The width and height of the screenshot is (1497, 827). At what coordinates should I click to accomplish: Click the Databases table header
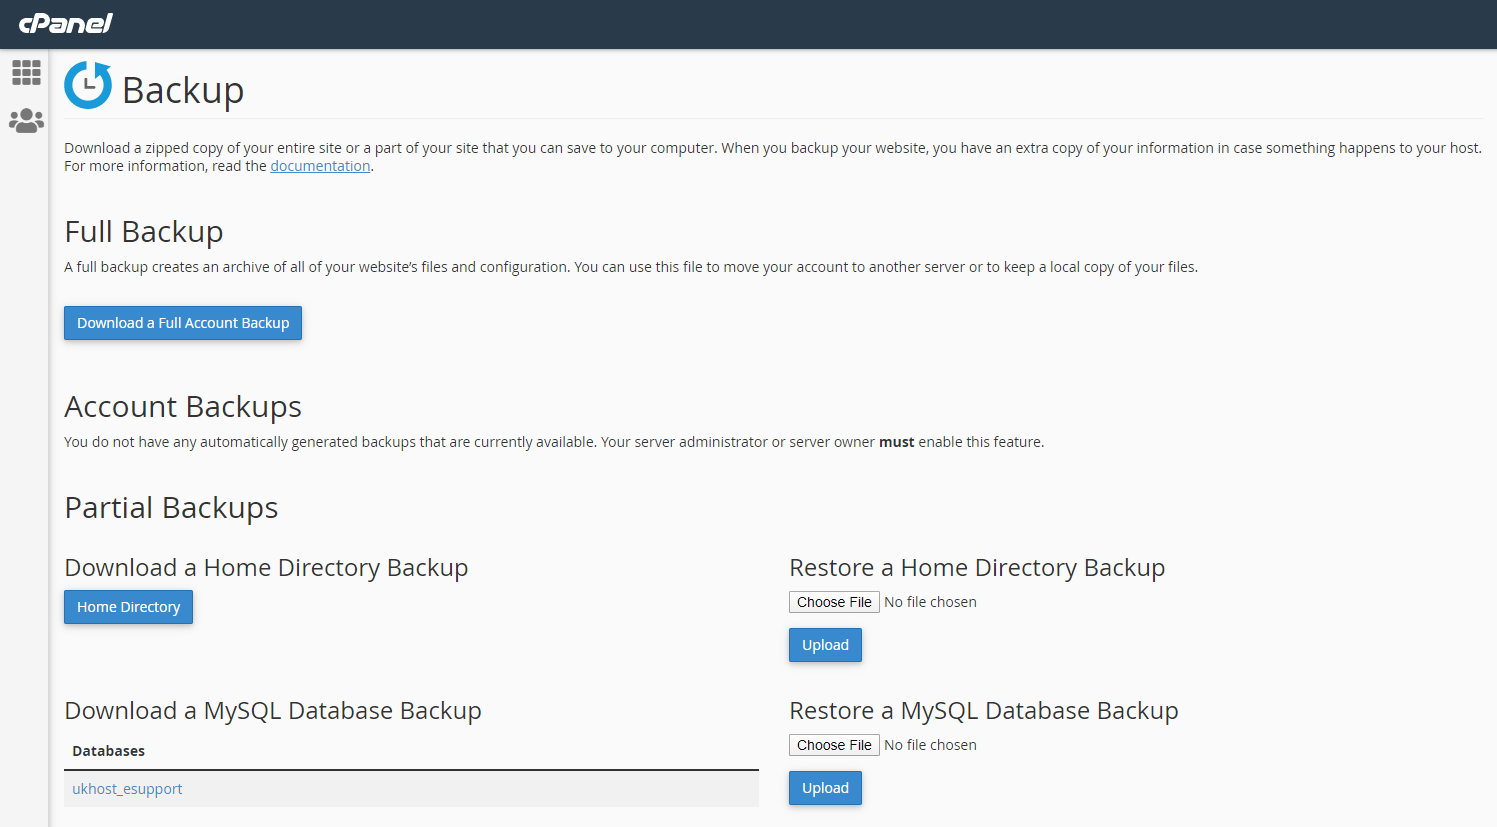tap(105, 750)
